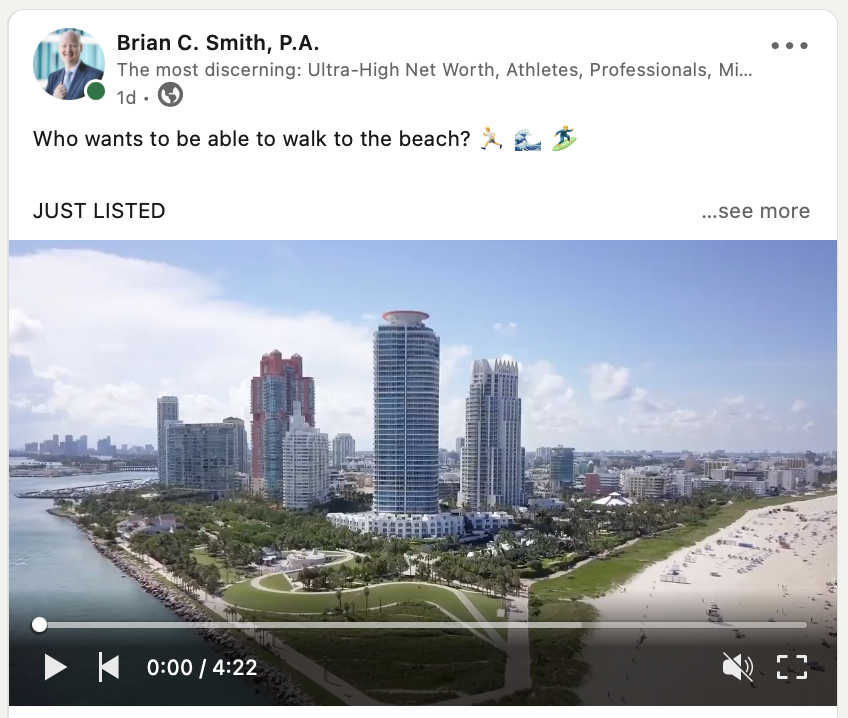The image size is (848, 718).
Task: Expand post with '...see more'
Action: (756, 211)
